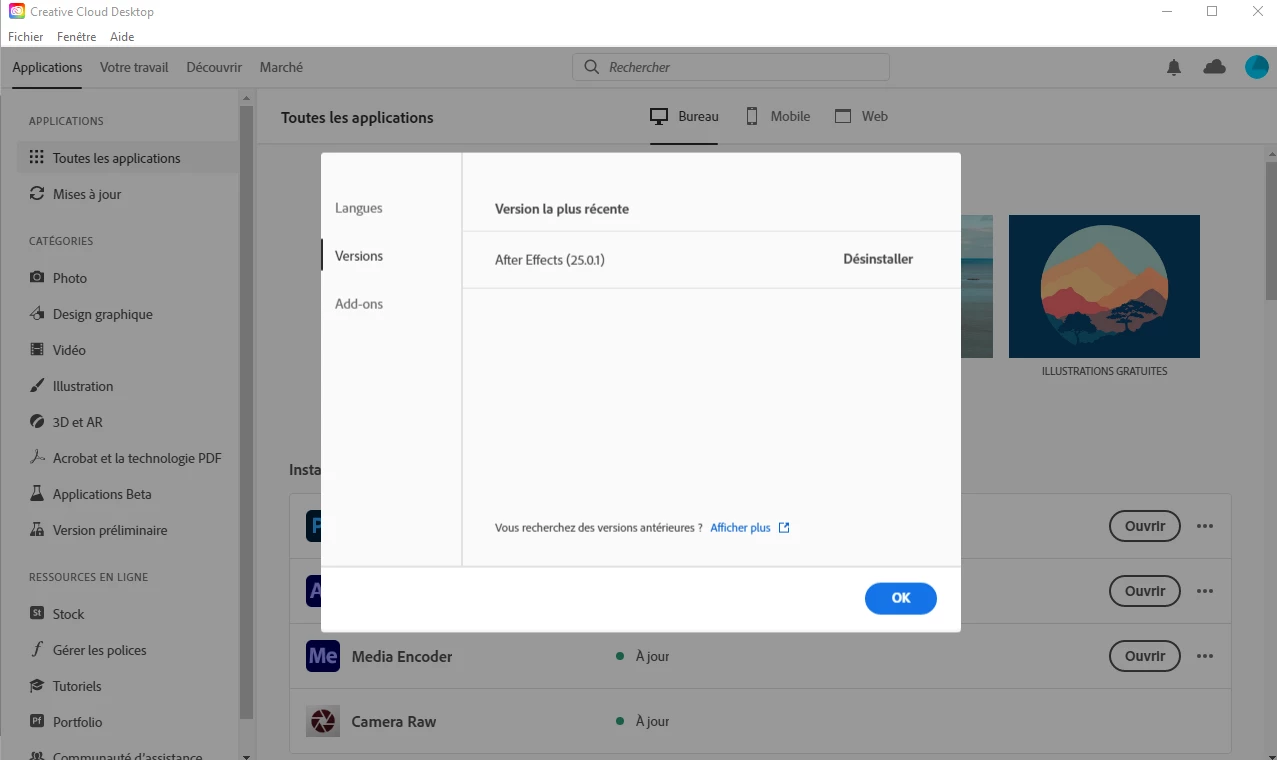Click the sidebar vertical scrollbar
The height and width of the screenshot is (760, 1277).
coord(247,410)
